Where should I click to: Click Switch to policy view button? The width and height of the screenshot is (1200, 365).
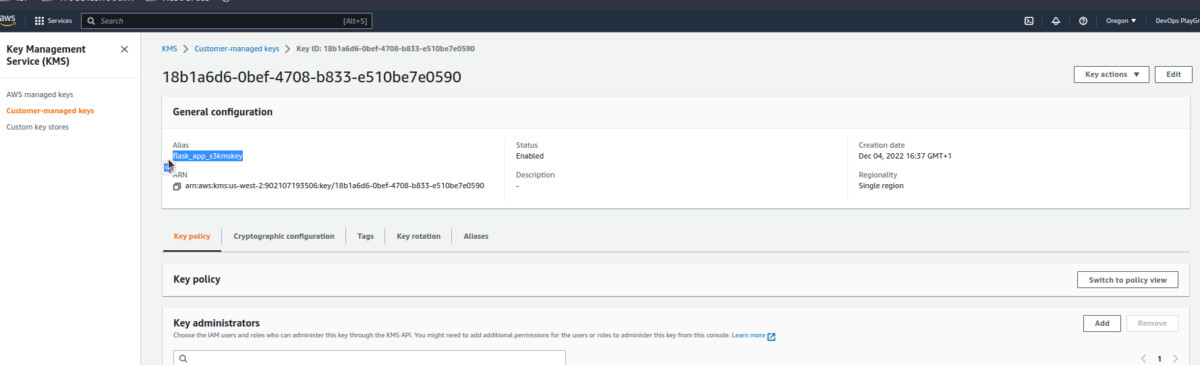[x=1127, y=280]
